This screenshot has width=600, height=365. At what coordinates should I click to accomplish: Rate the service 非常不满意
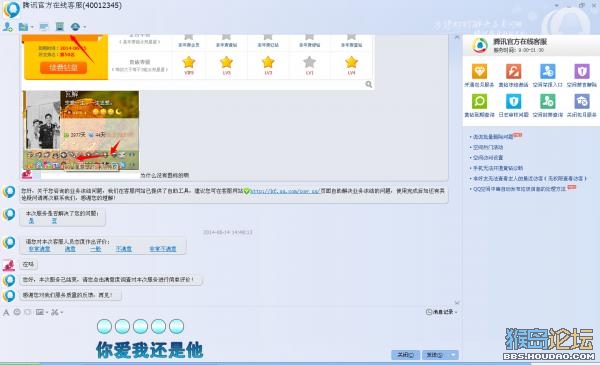point(163,249)
